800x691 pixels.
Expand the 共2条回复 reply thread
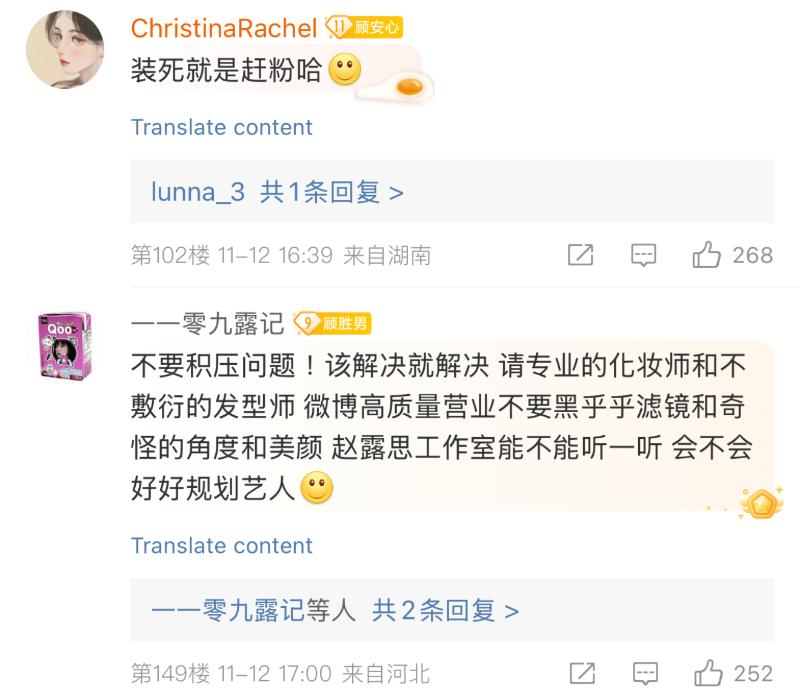click(445, 610)
